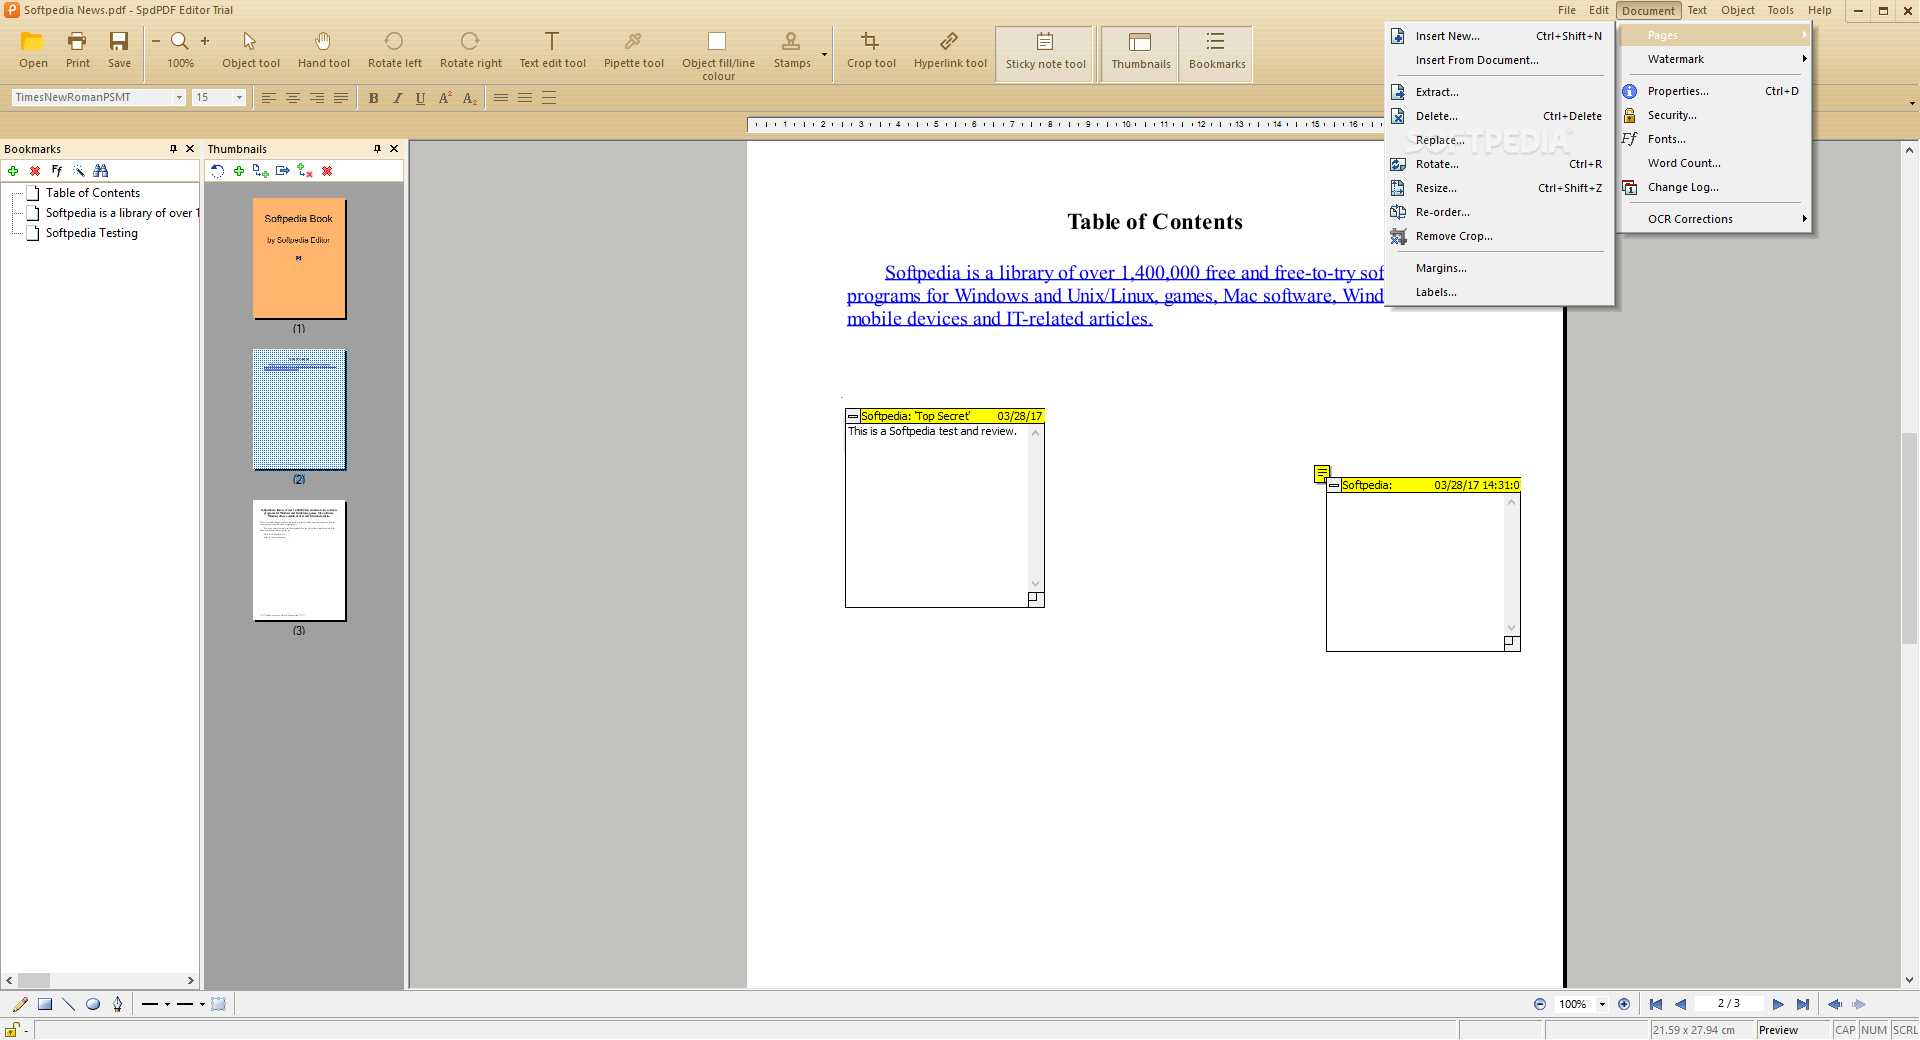Expand the OCR Corrections submenu
Image resolution: width=1920 pixels, height=1040 pixels.
click(1715, 219)
